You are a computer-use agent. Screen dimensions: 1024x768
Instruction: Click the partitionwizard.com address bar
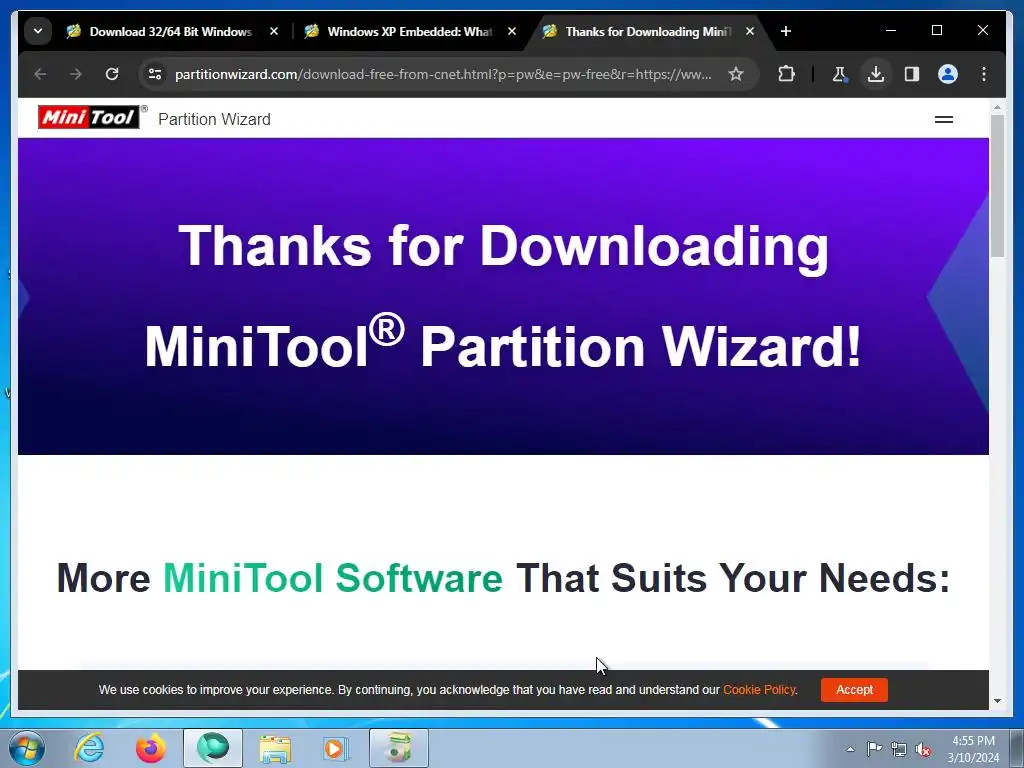pyautogui.click(x=443, y=74)
